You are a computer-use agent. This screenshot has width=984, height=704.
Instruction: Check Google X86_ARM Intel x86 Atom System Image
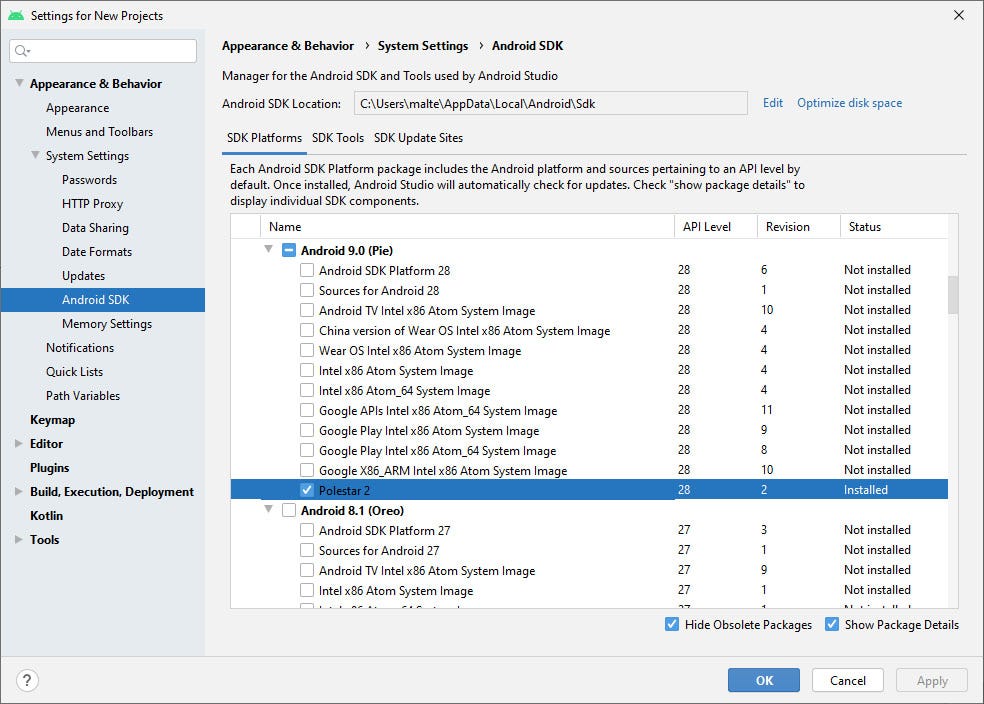coord(307,471)
